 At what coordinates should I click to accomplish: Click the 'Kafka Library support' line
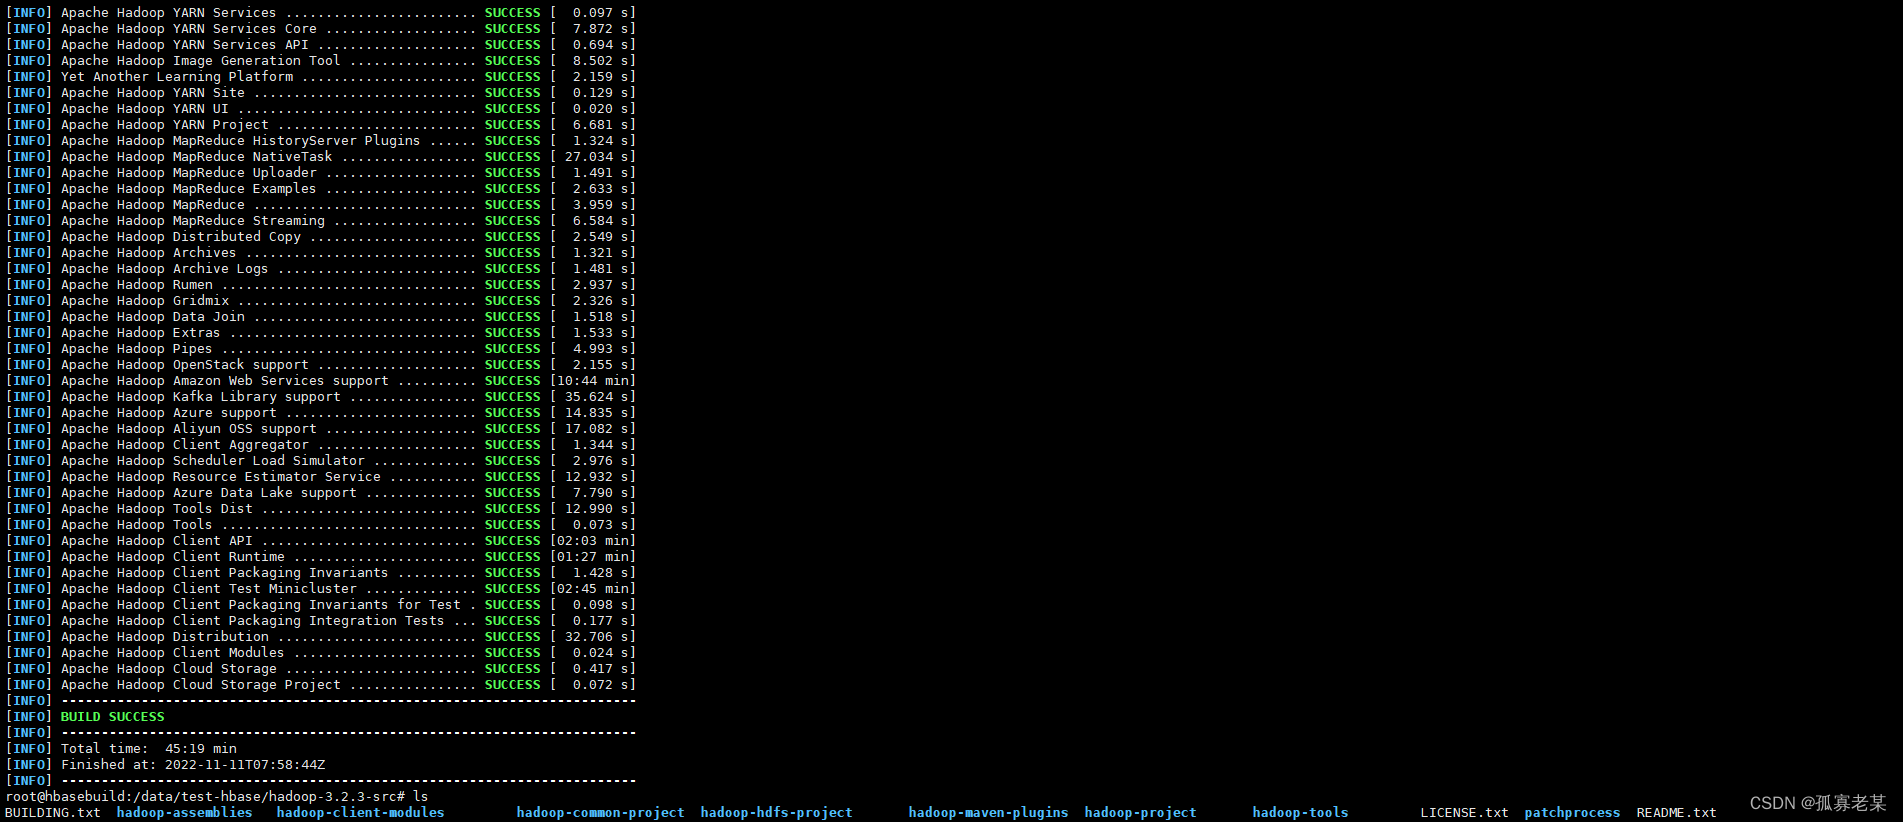321,397
